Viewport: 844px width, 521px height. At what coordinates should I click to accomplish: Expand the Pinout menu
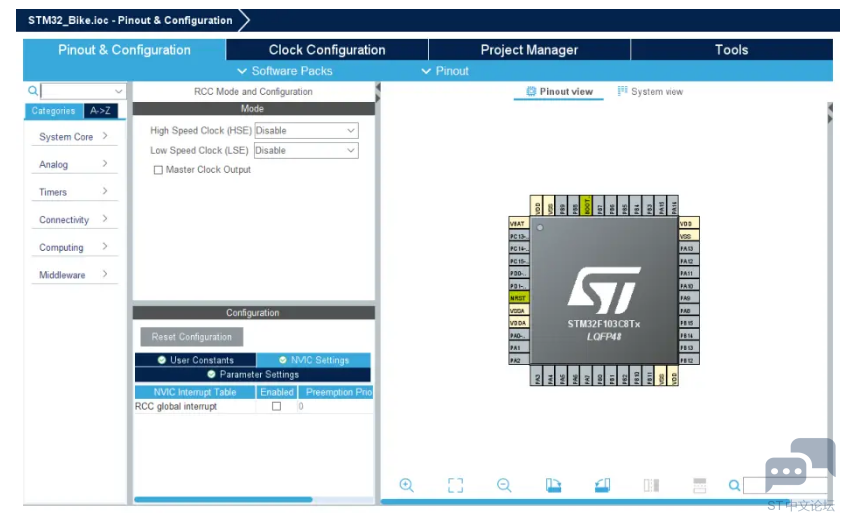[445, 71]
